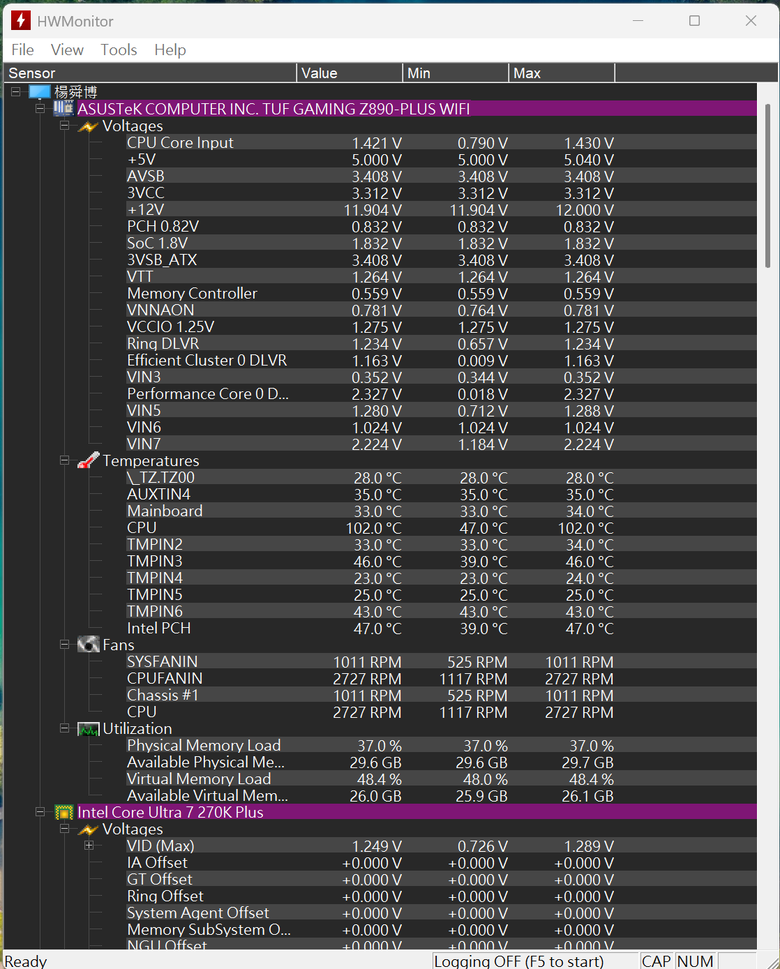The height and width of the screenshot is (969, 780).
Task: Click the Logging OFF status bar text
Action: point(519,961)
